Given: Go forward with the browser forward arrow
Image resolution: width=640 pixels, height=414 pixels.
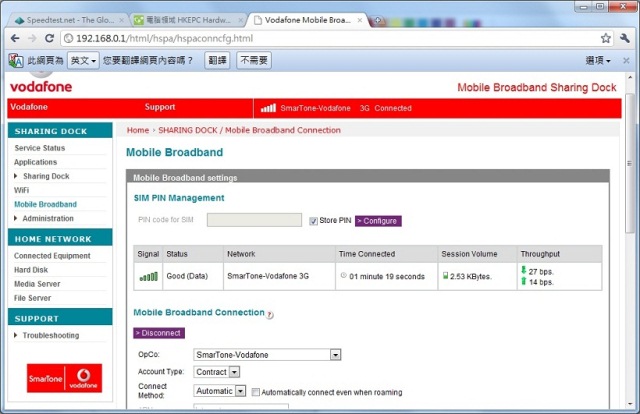Looking at the screenshot, I should (x=32, y=38).
